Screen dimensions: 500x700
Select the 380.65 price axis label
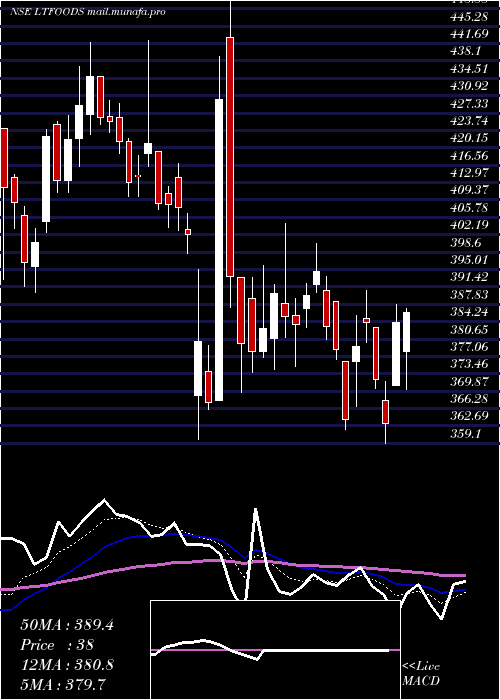point(469,329)
